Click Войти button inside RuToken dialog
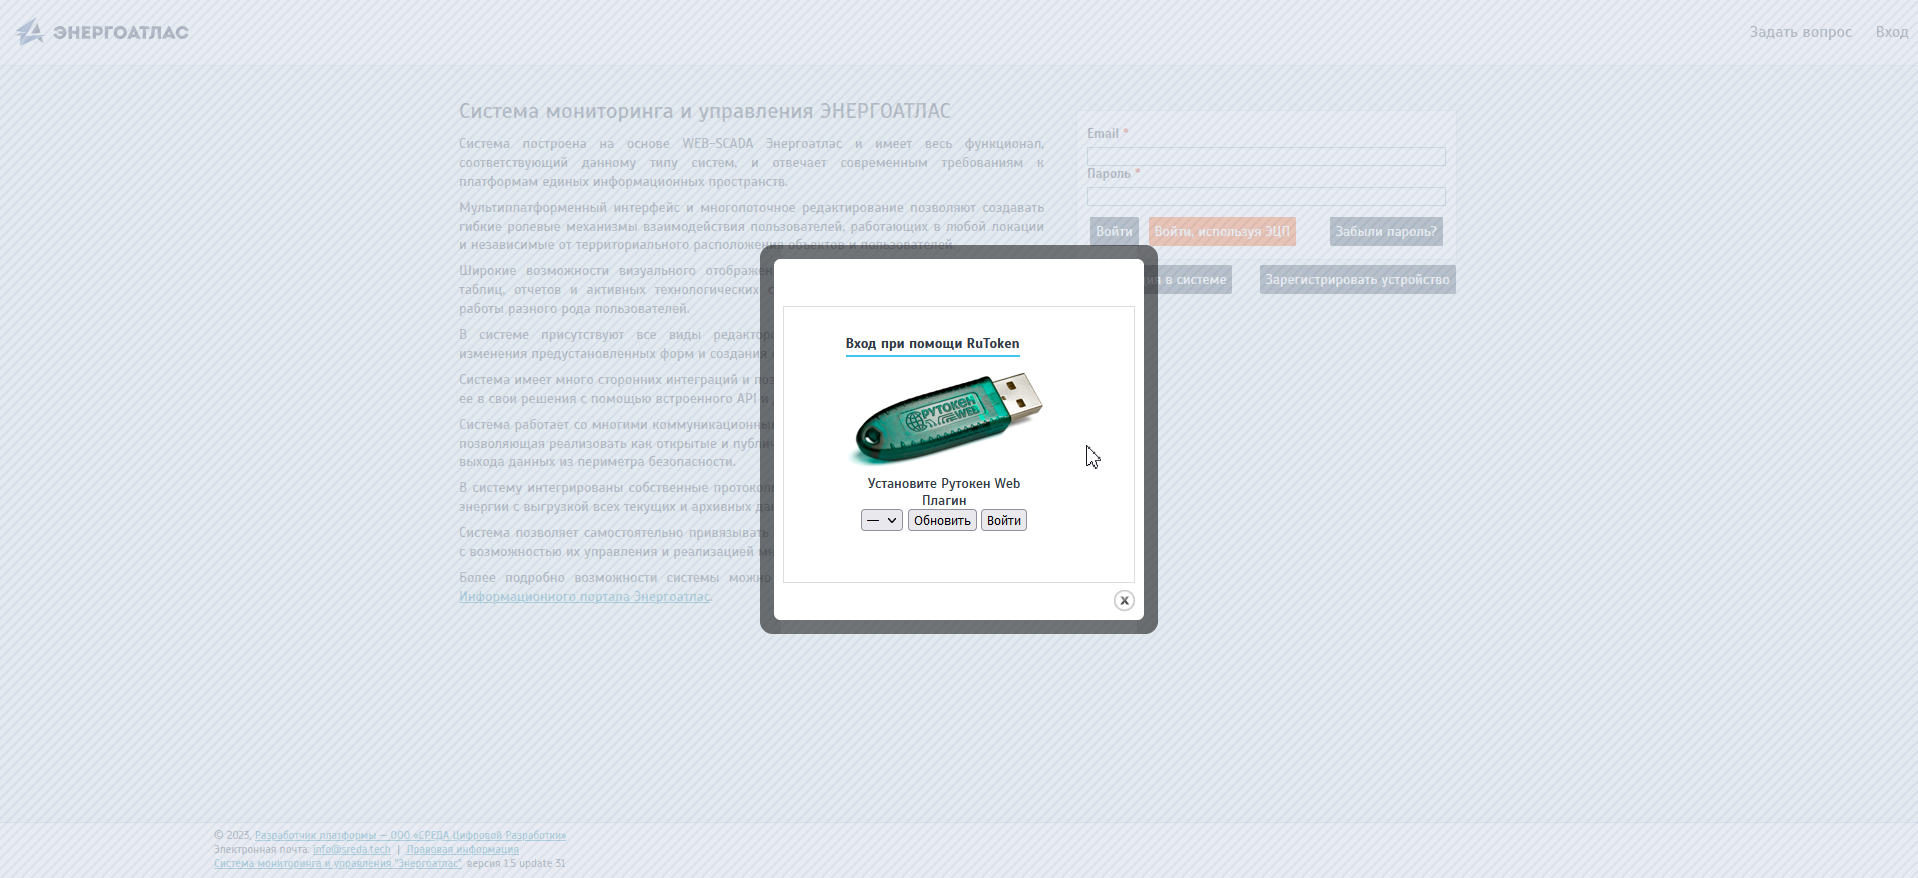Image resolution: width=1918 pixels, height=878 pixels. click(1003, 520)
